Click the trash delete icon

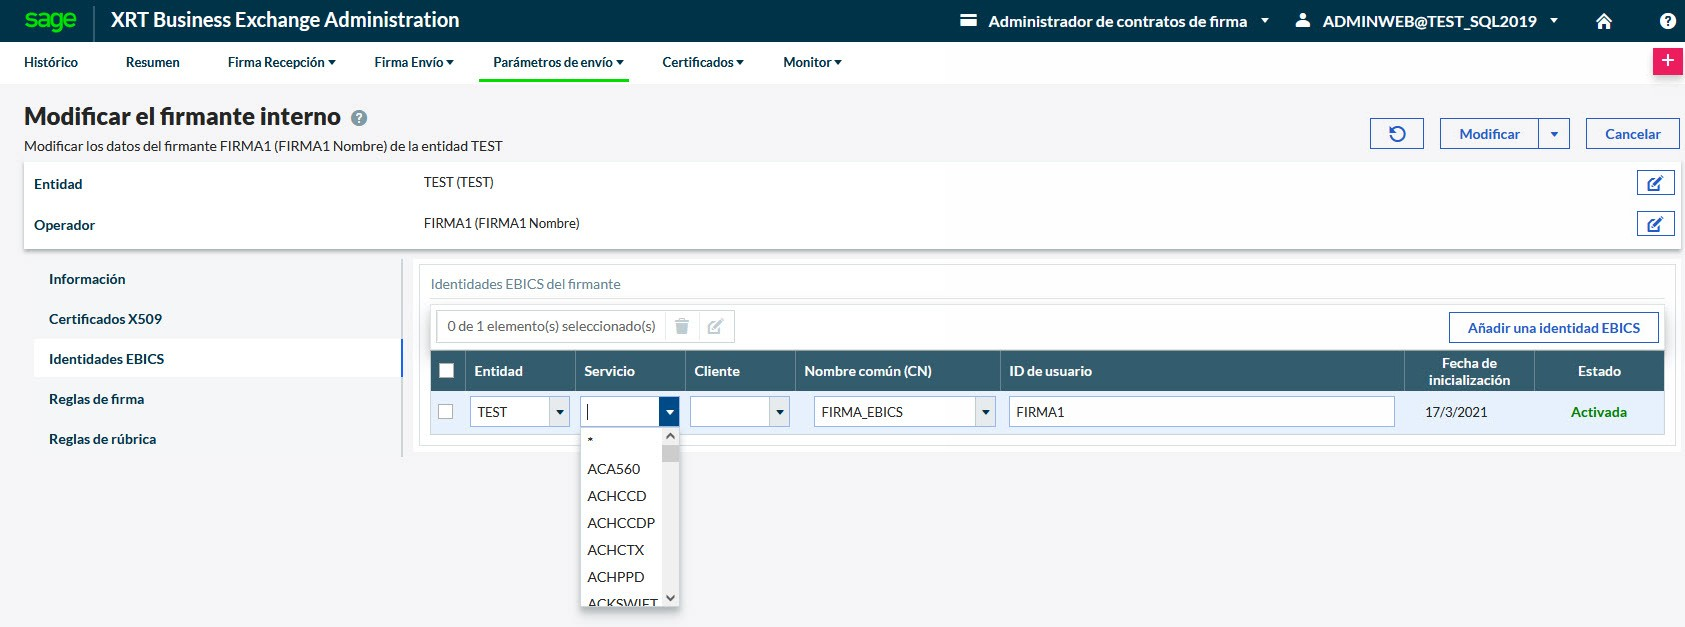click(x=682, y=326)
